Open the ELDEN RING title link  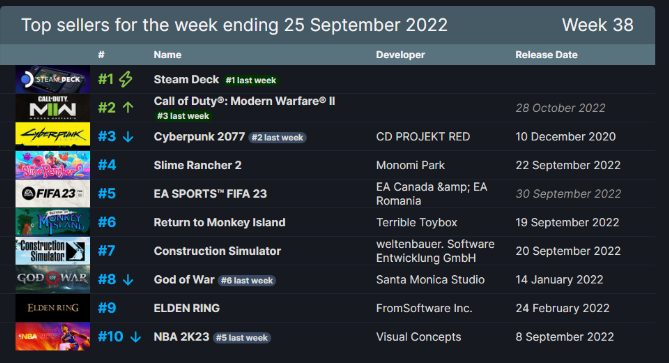[186, 308]
